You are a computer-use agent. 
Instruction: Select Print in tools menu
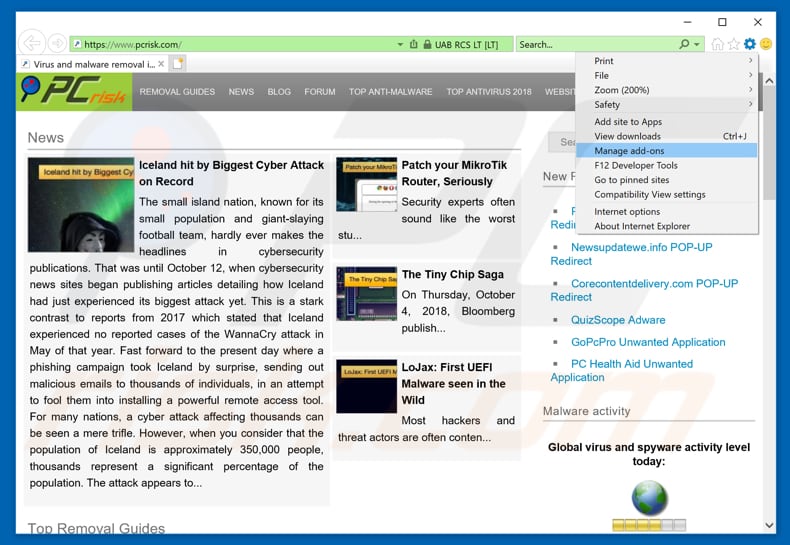coord(666,60)
